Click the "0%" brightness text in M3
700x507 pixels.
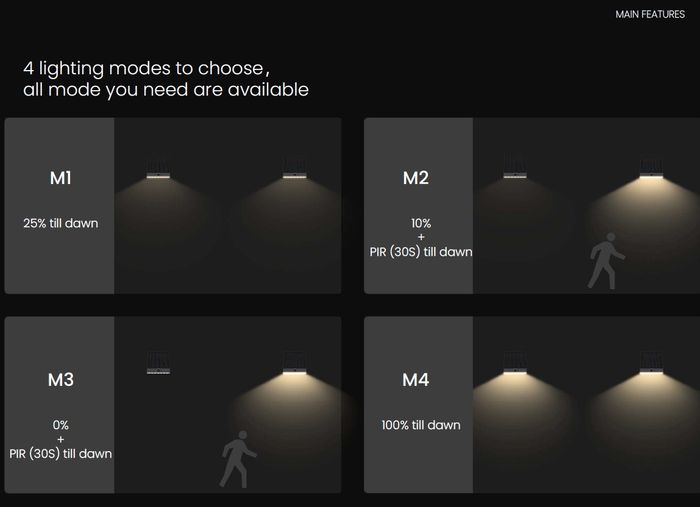pyautogui.click(x=60, y=425)
